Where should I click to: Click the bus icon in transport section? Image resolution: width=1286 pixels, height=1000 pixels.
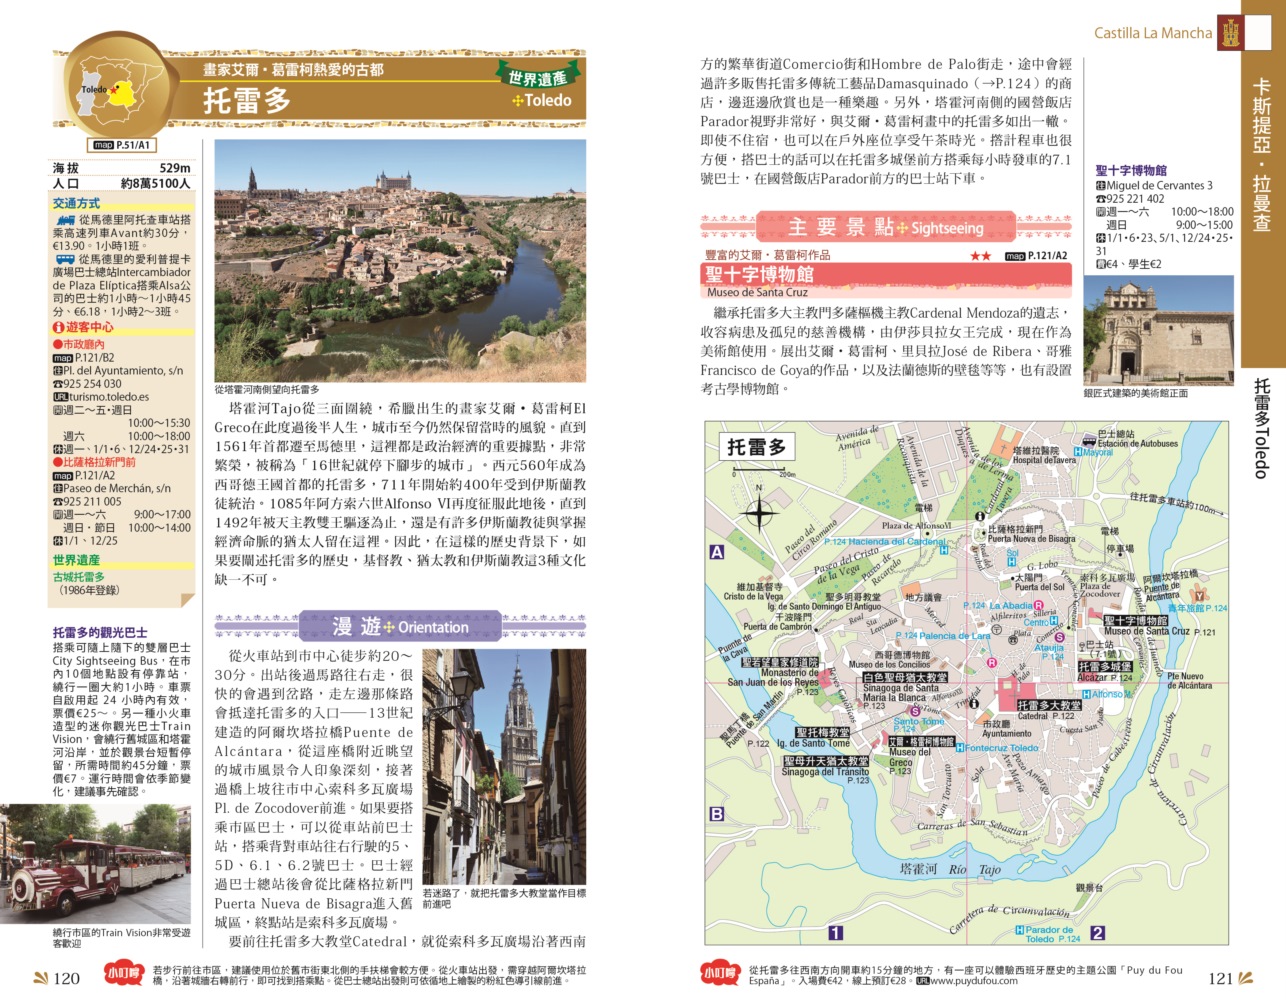65,259
